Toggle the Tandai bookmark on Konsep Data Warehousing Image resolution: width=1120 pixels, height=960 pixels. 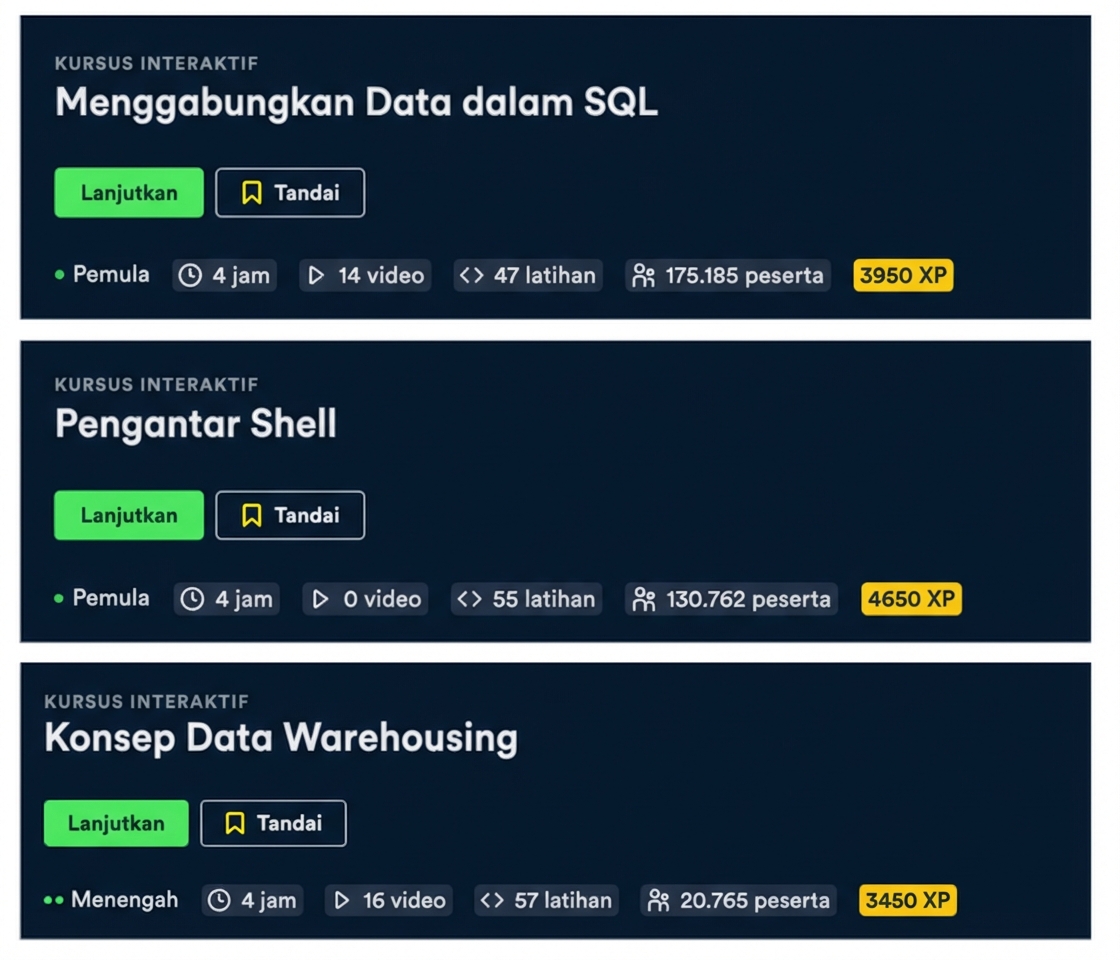pyautogui.click(x=273, y=823)
